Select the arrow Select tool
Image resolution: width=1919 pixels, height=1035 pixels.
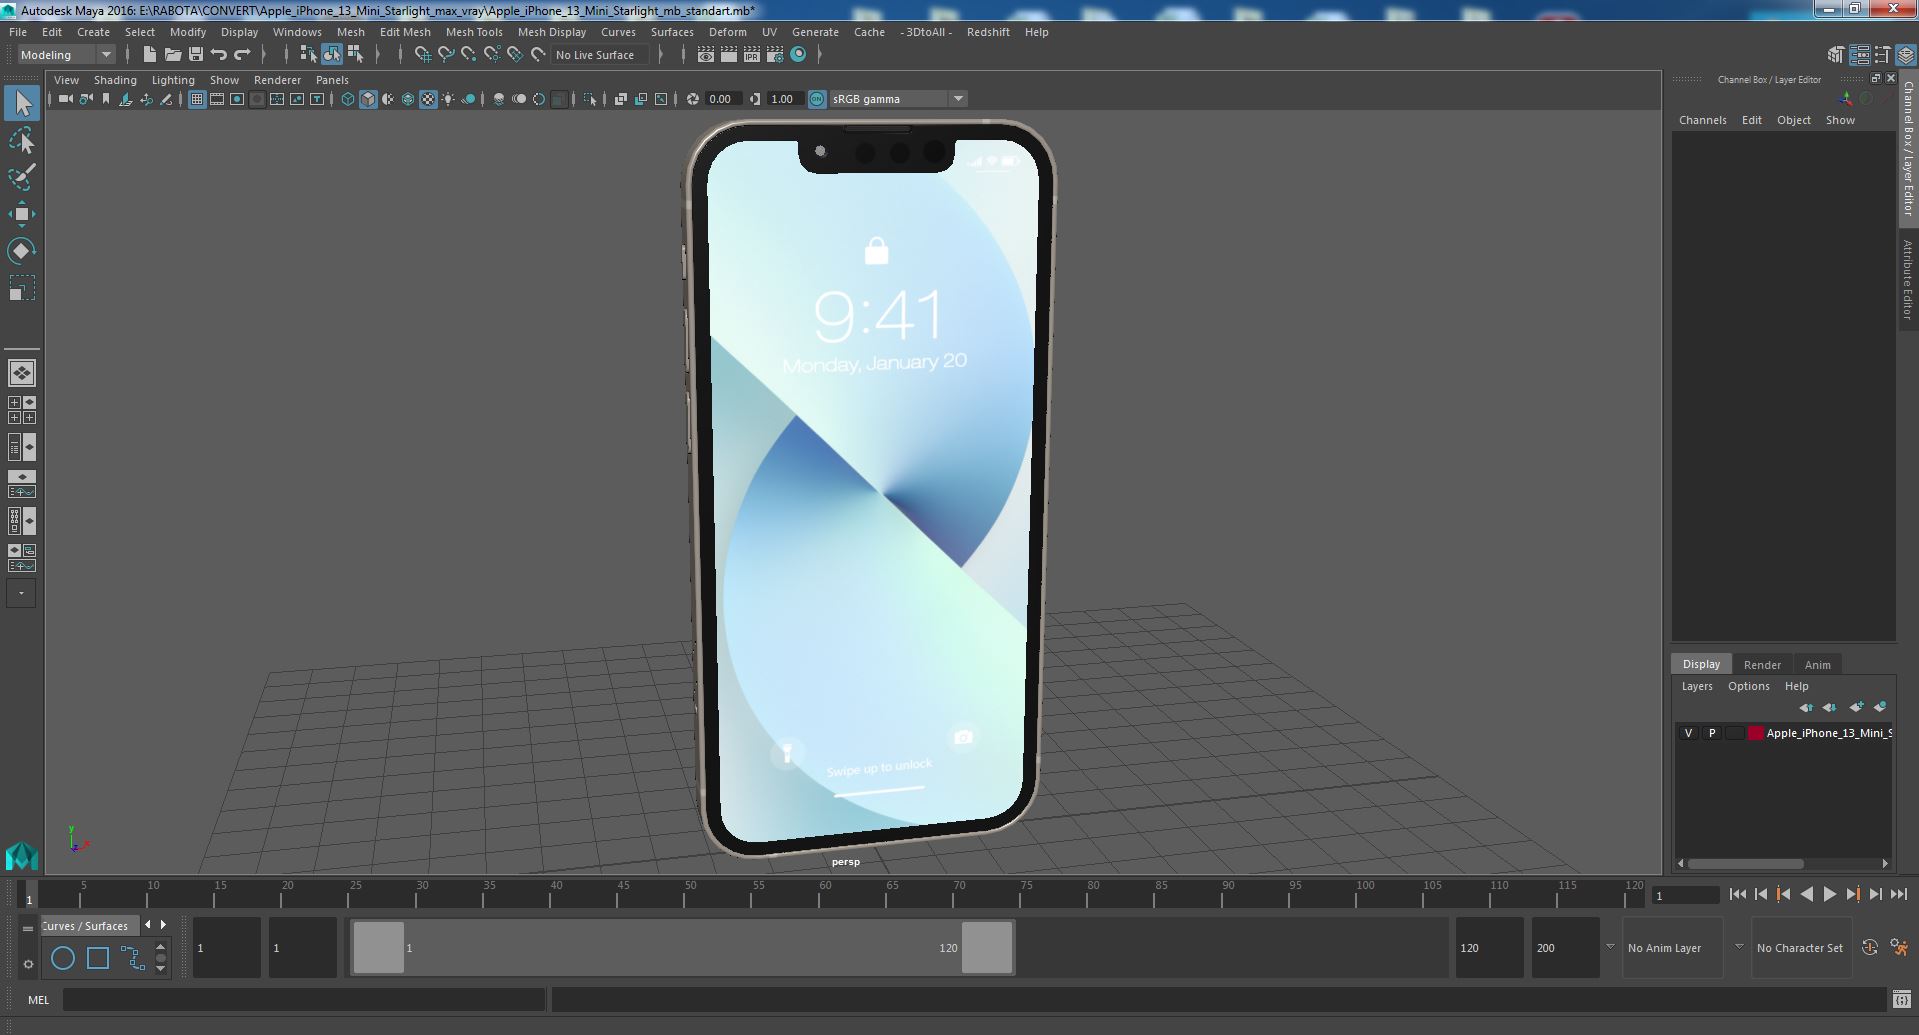point(22,103)
